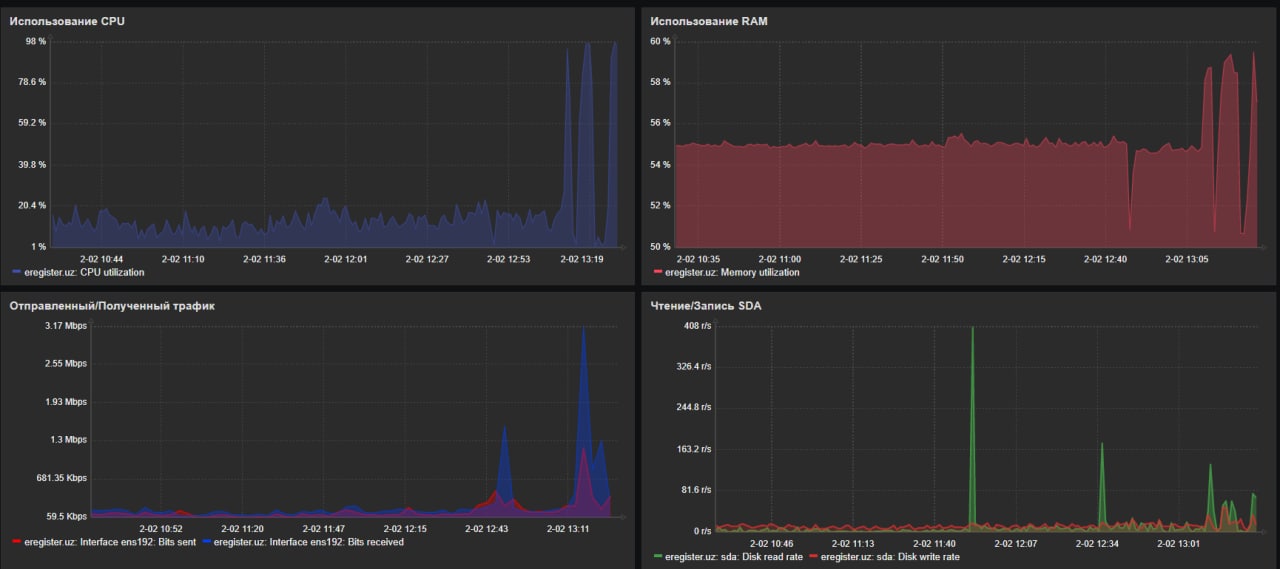Click the 408 r/s axis label

pyautogui.click(x=696, y=326)
